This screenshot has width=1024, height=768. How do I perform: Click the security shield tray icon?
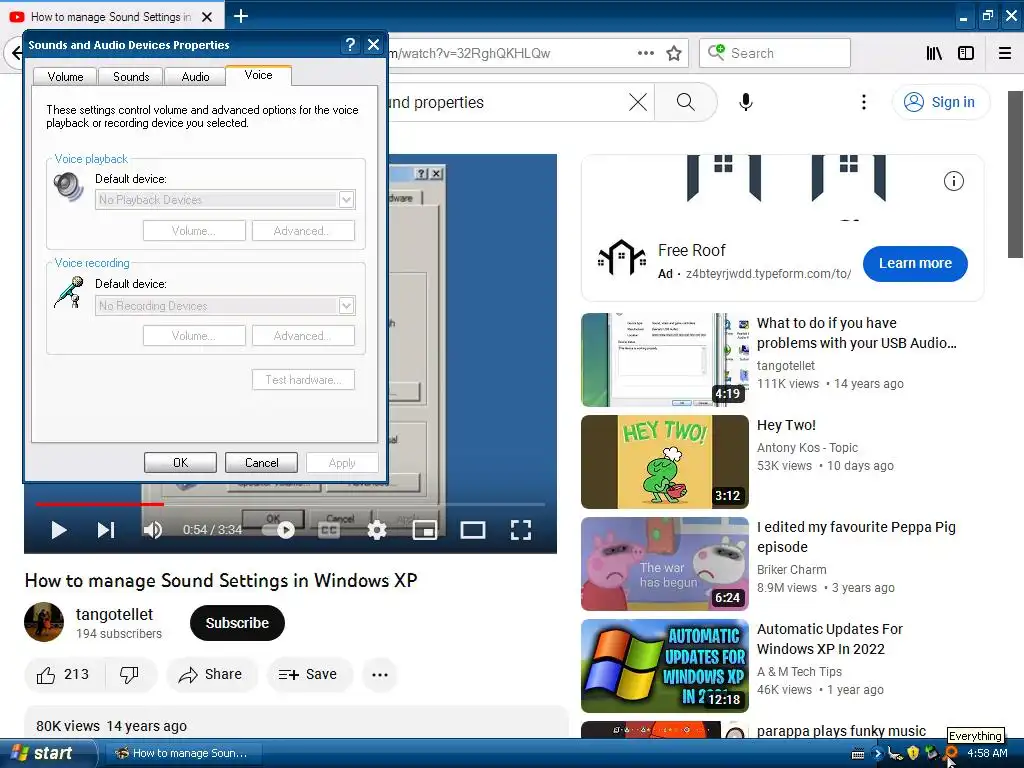[913, 754]
